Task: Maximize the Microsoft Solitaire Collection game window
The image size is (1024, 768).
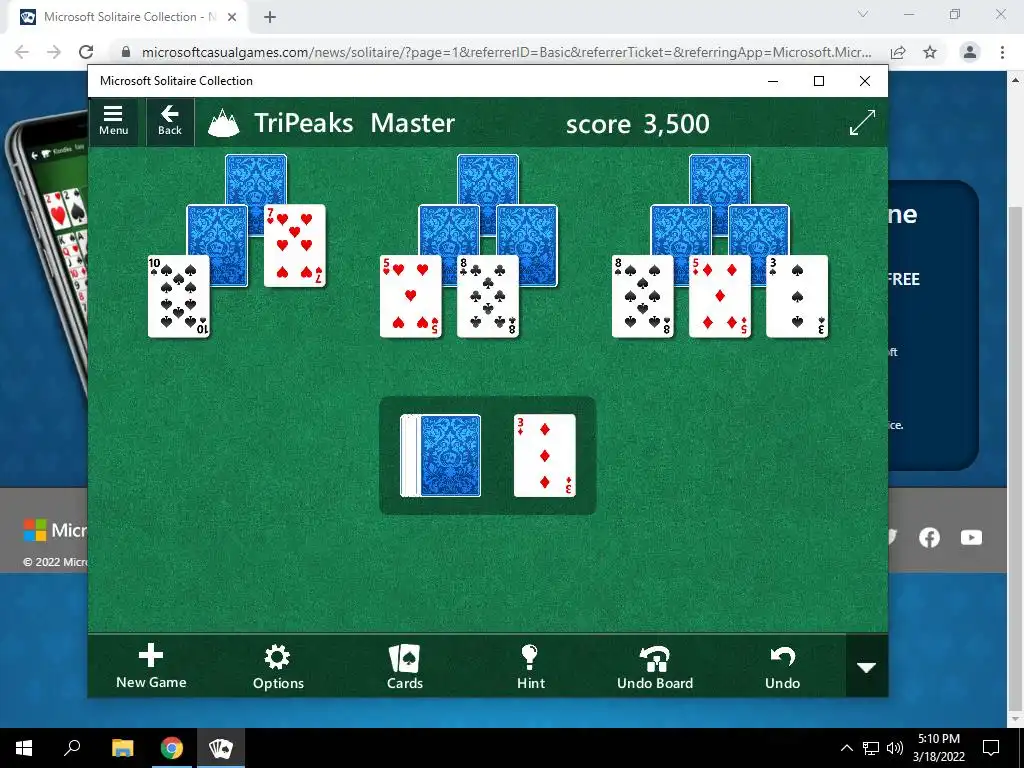Action: (x=819, y=81)
